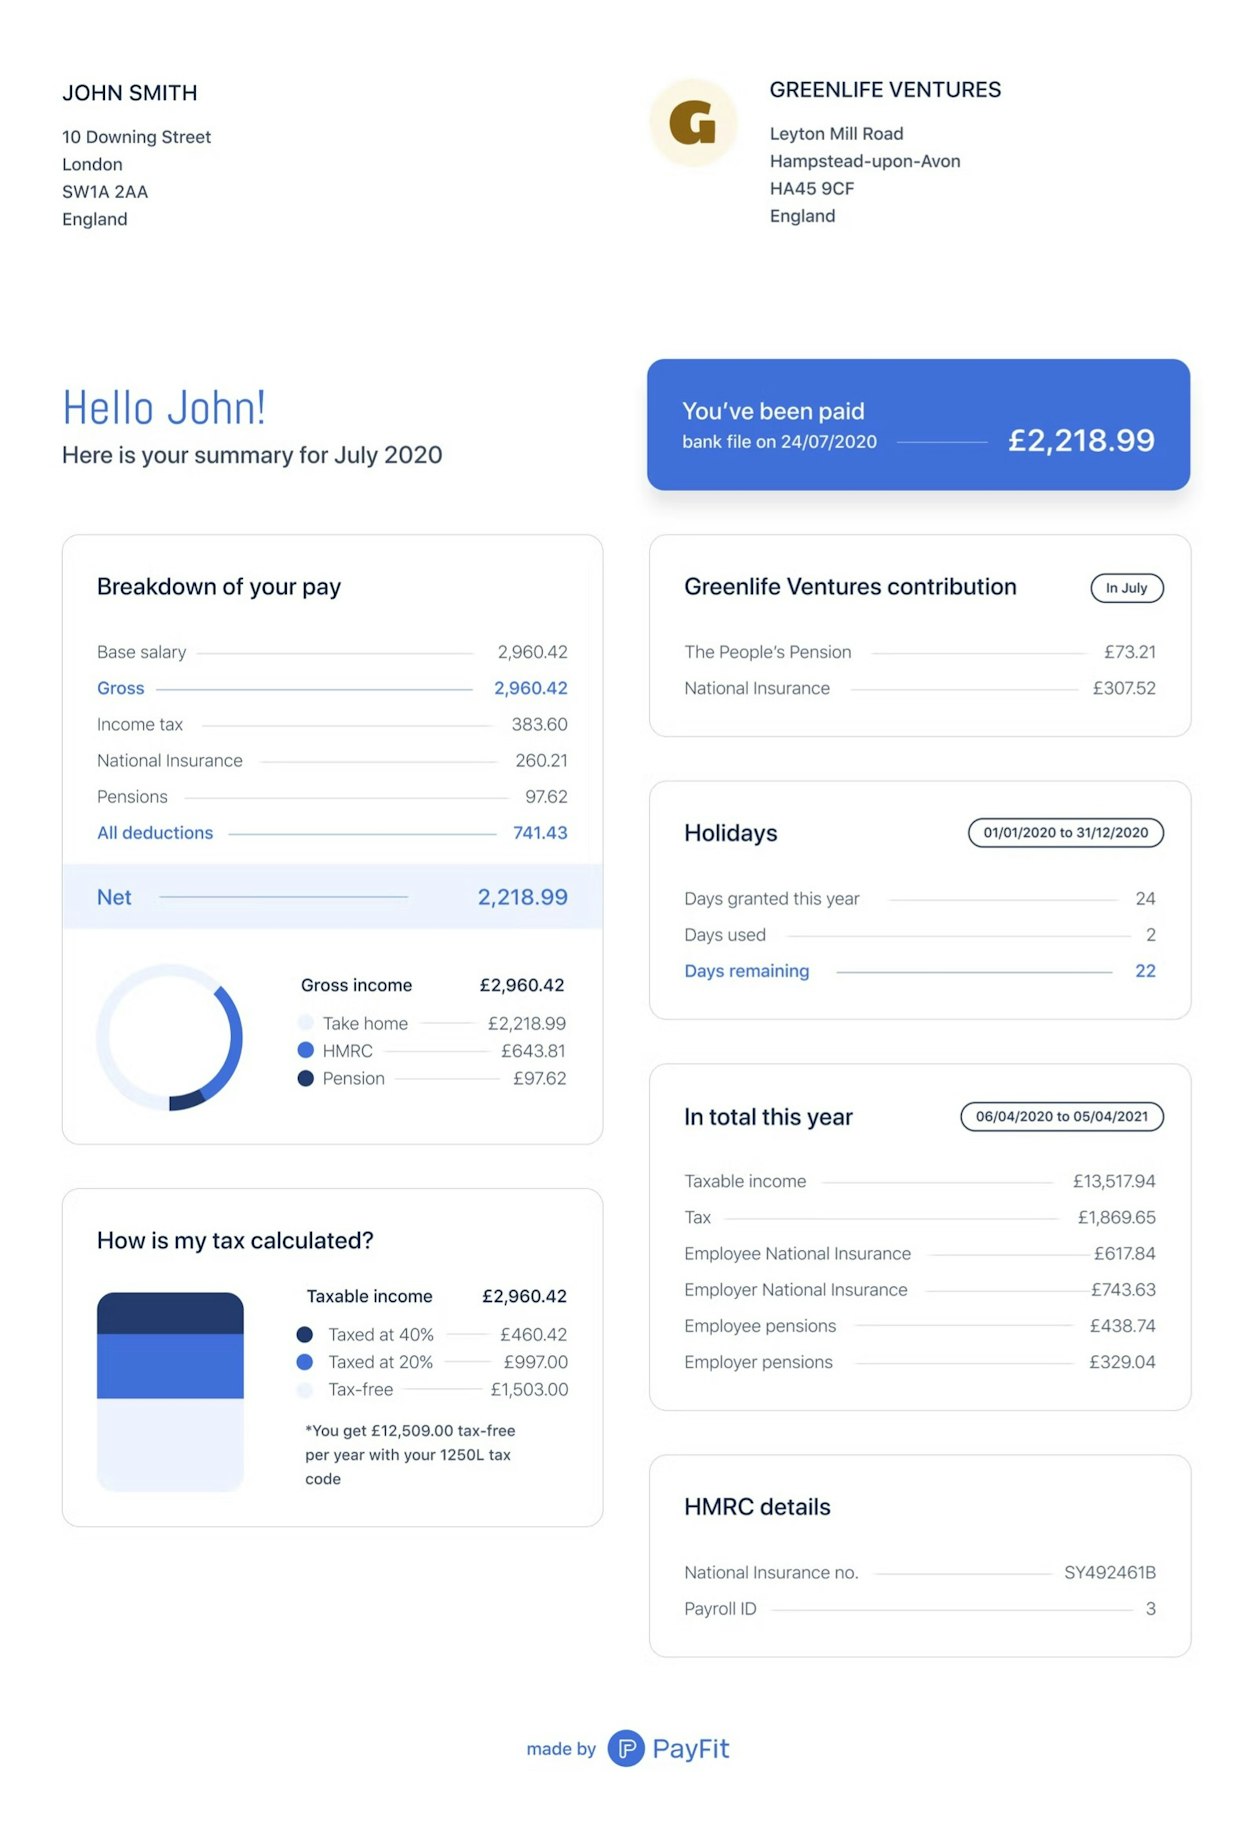Click the 01/01/2020 to 31/12/2020 badge

tap(1066, 832)
